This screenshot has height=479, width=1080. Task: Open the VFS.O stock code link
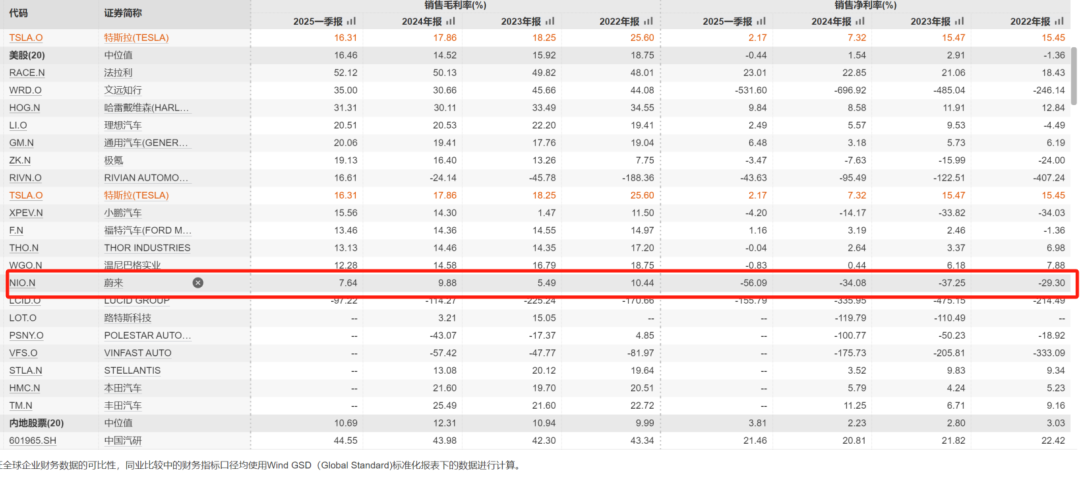23,353
